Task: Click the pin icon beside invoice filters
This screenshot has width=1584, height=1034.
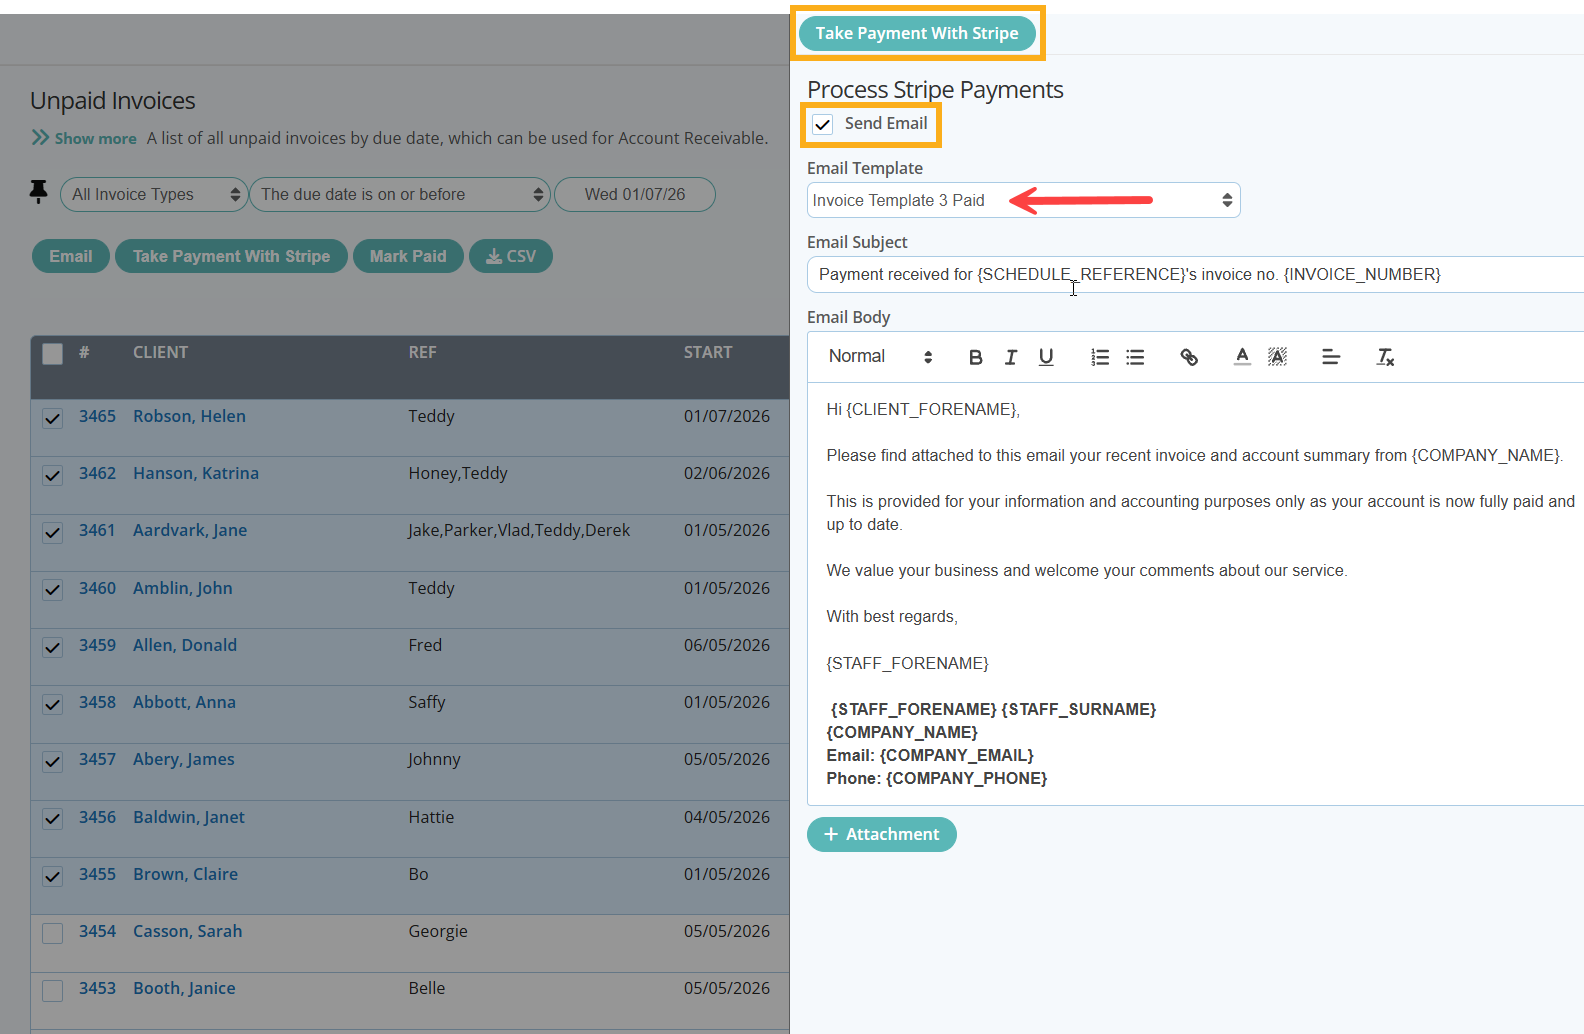Action: click(39, 192)
